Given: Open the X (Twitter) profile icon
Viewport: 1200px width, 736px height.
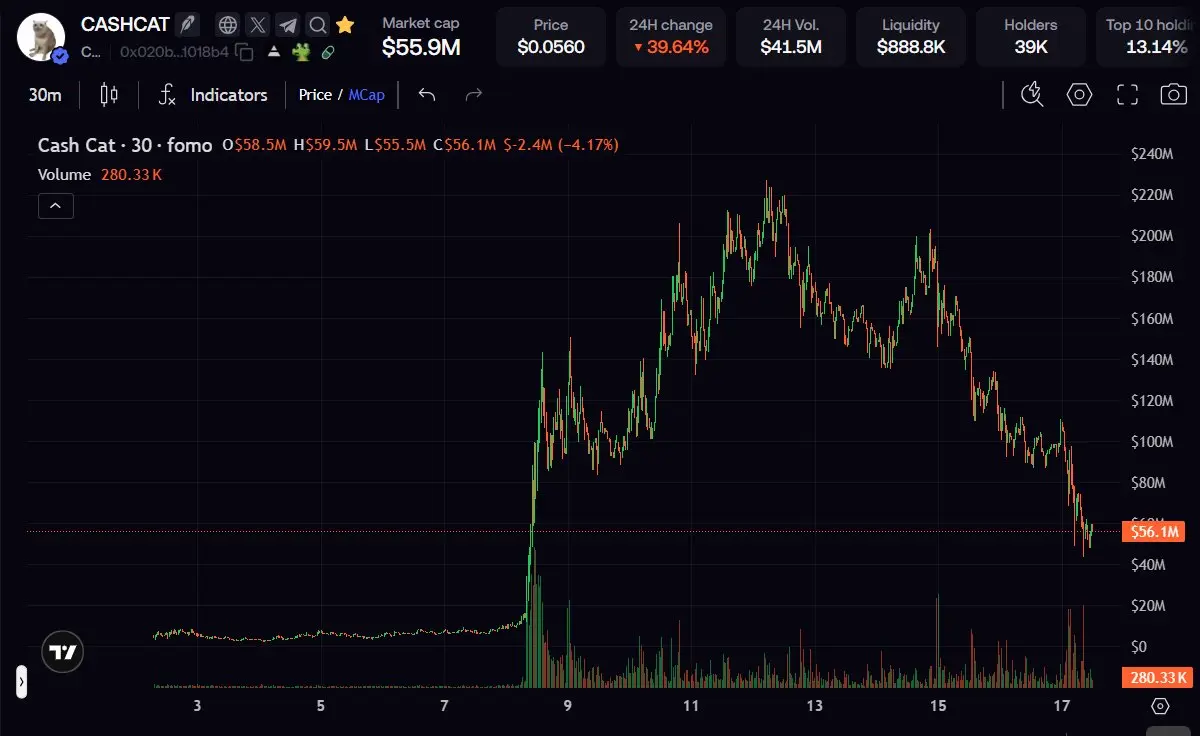Looking at the screenshot, I should pos(258,25).
